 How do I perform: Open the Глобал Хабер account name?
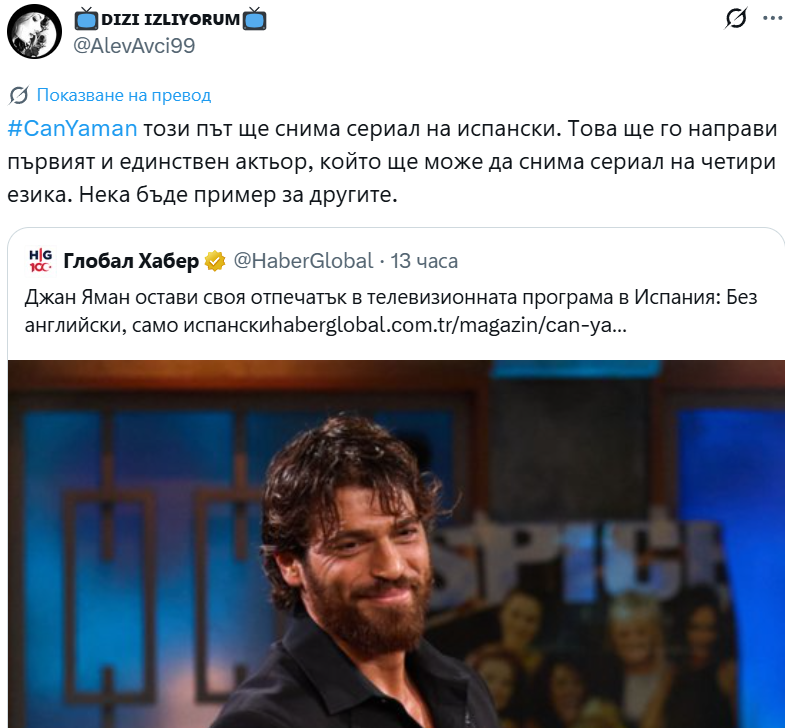click(131, 261)
